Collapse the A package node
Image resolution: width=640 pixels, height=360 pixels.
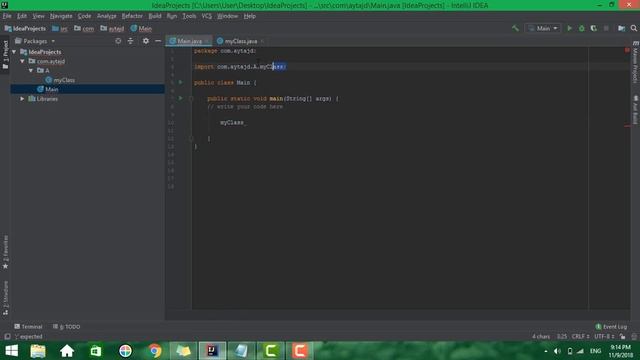click(x=31, y=71)
